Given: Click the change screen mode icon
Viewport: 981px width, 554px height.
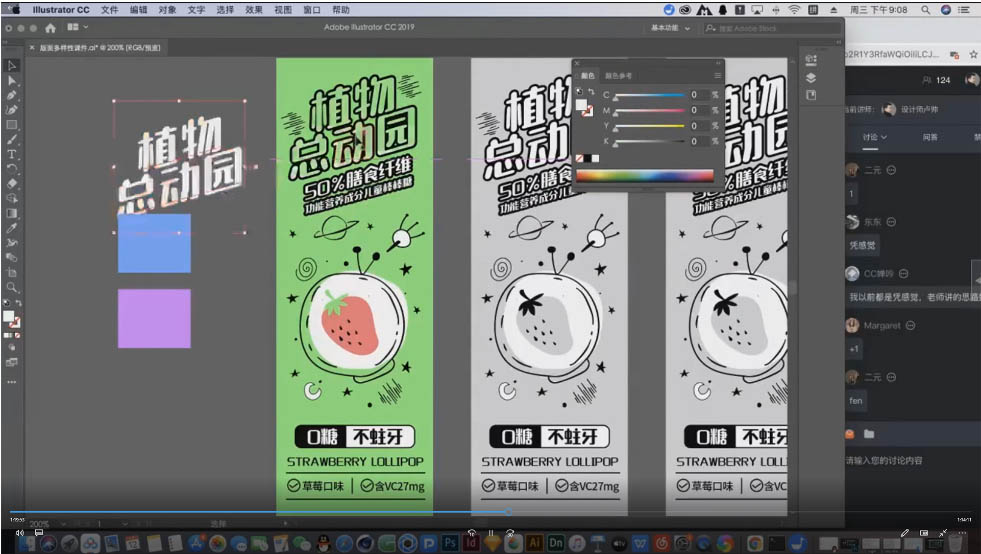Looking at the screenshot, I should (x=11, y=362).
